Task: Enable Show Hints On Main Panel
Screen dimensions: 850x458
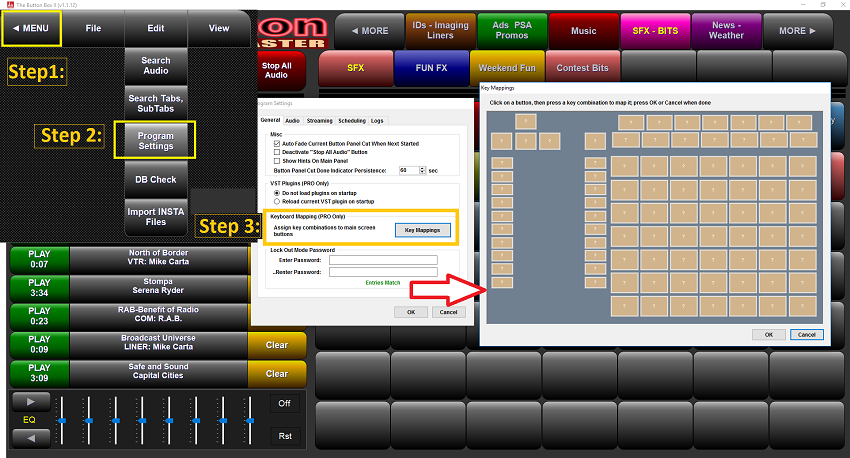Action: 277,161
